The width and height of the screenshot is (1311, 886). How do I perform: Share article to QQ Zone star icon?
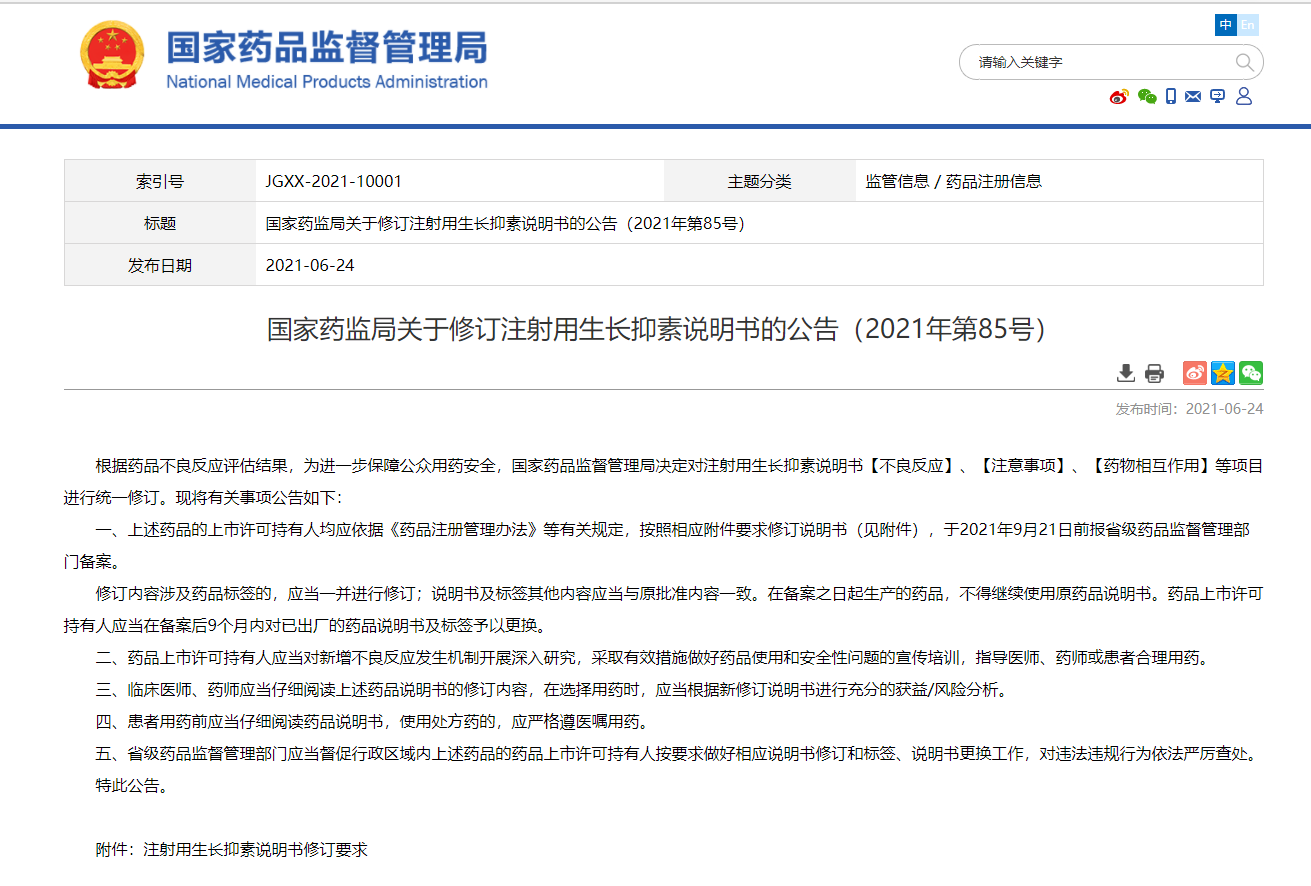1223,373
